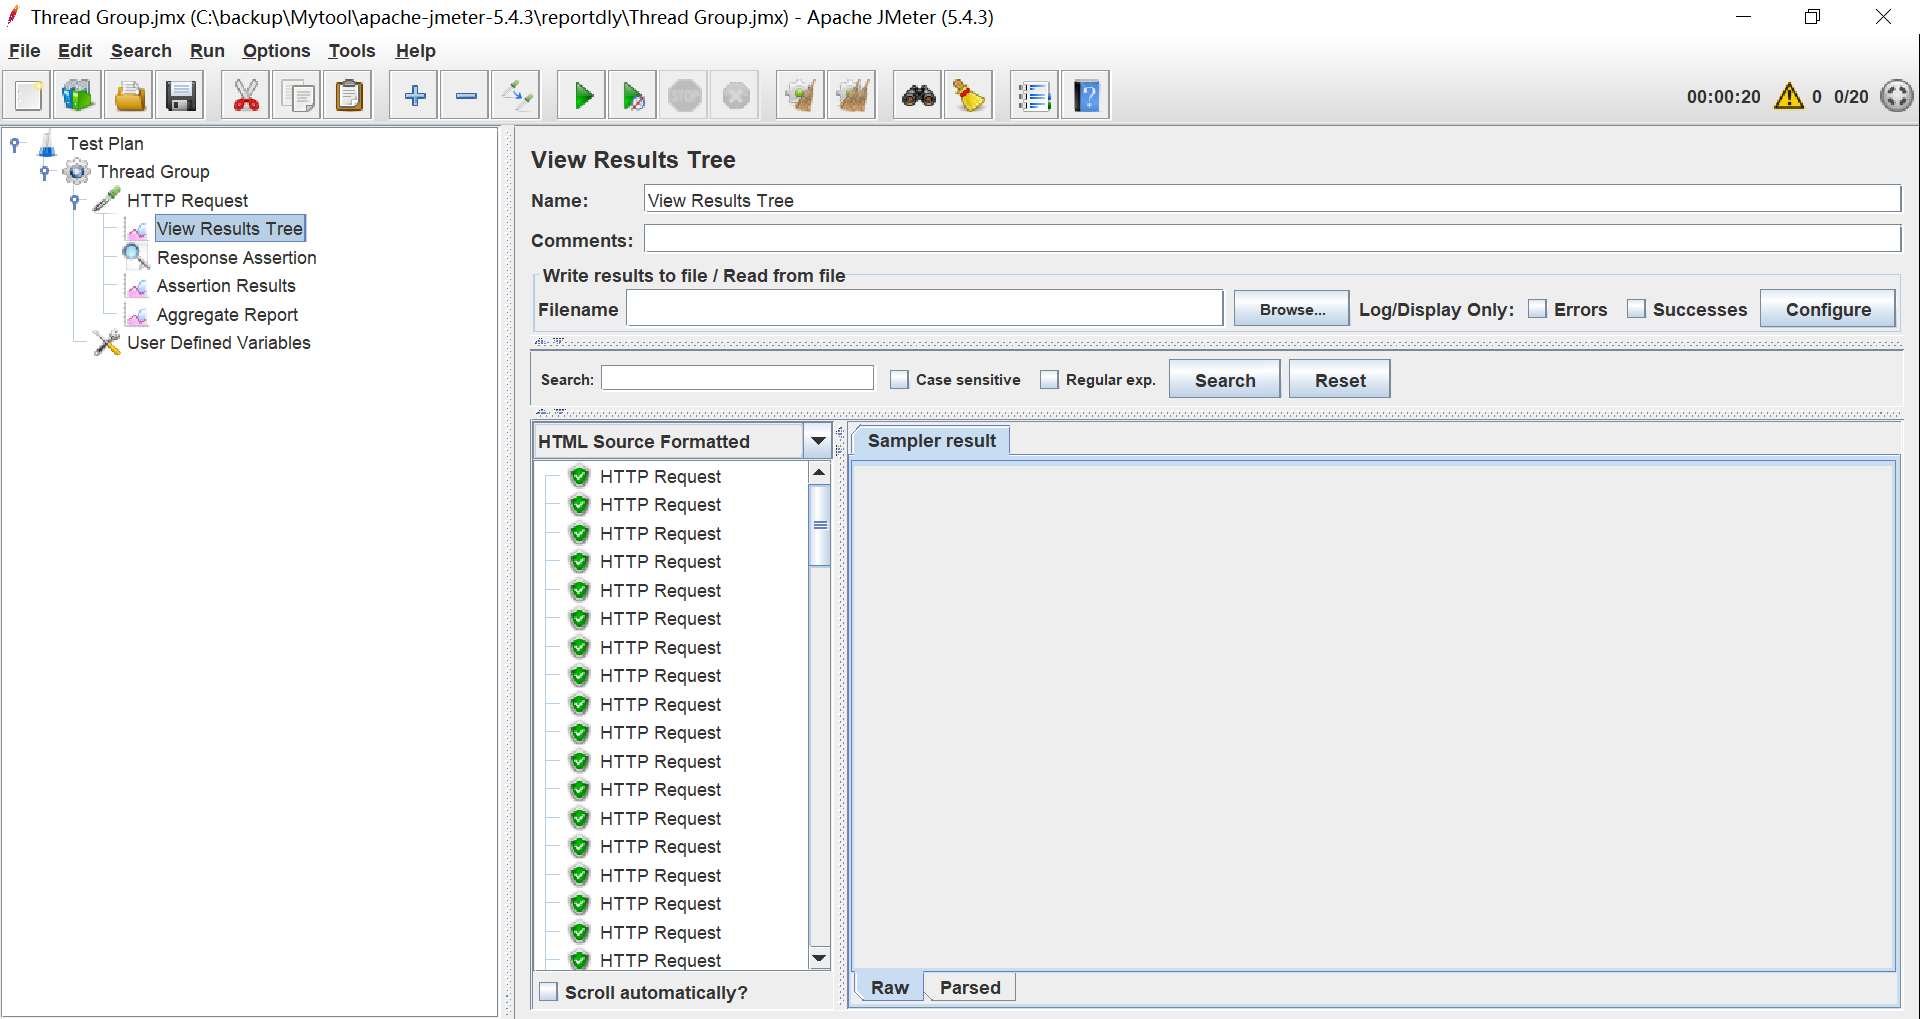Click the Shutdown threads icon
This screenshot has height=1019, width=1920.
[736, 96]
